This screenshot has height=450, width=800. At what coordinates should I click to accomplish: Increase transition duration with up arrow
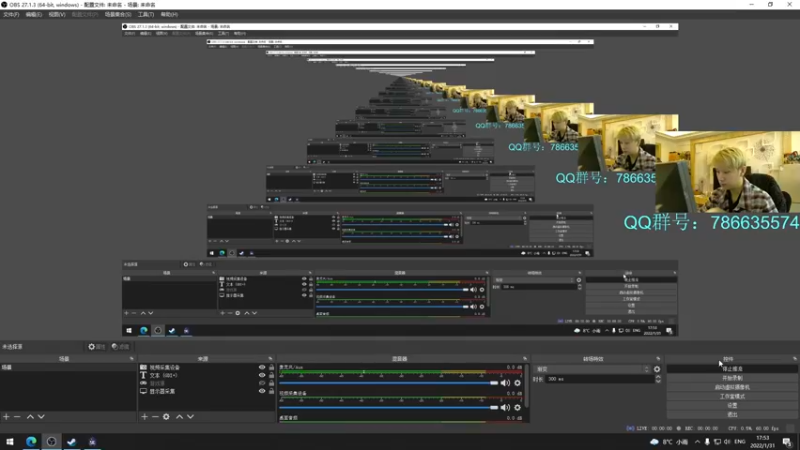658,377
